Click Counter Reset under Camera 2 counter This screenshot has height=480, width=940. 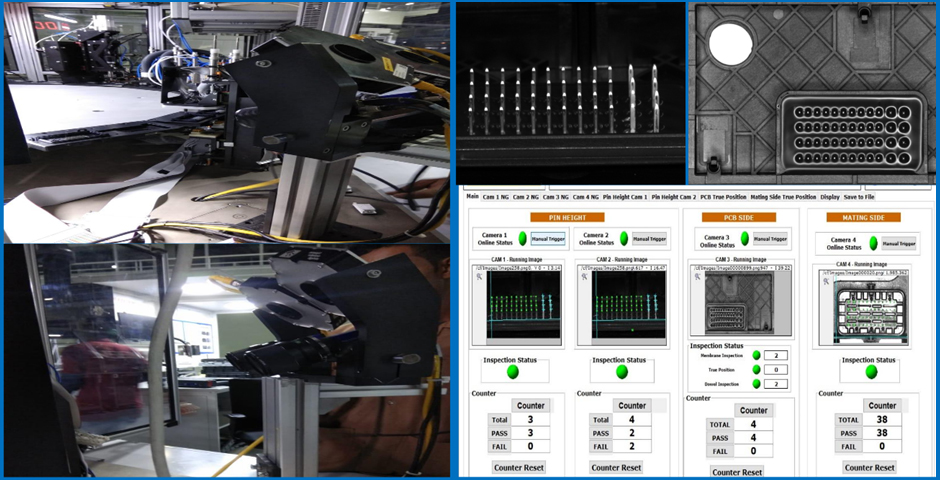point(616,467)
